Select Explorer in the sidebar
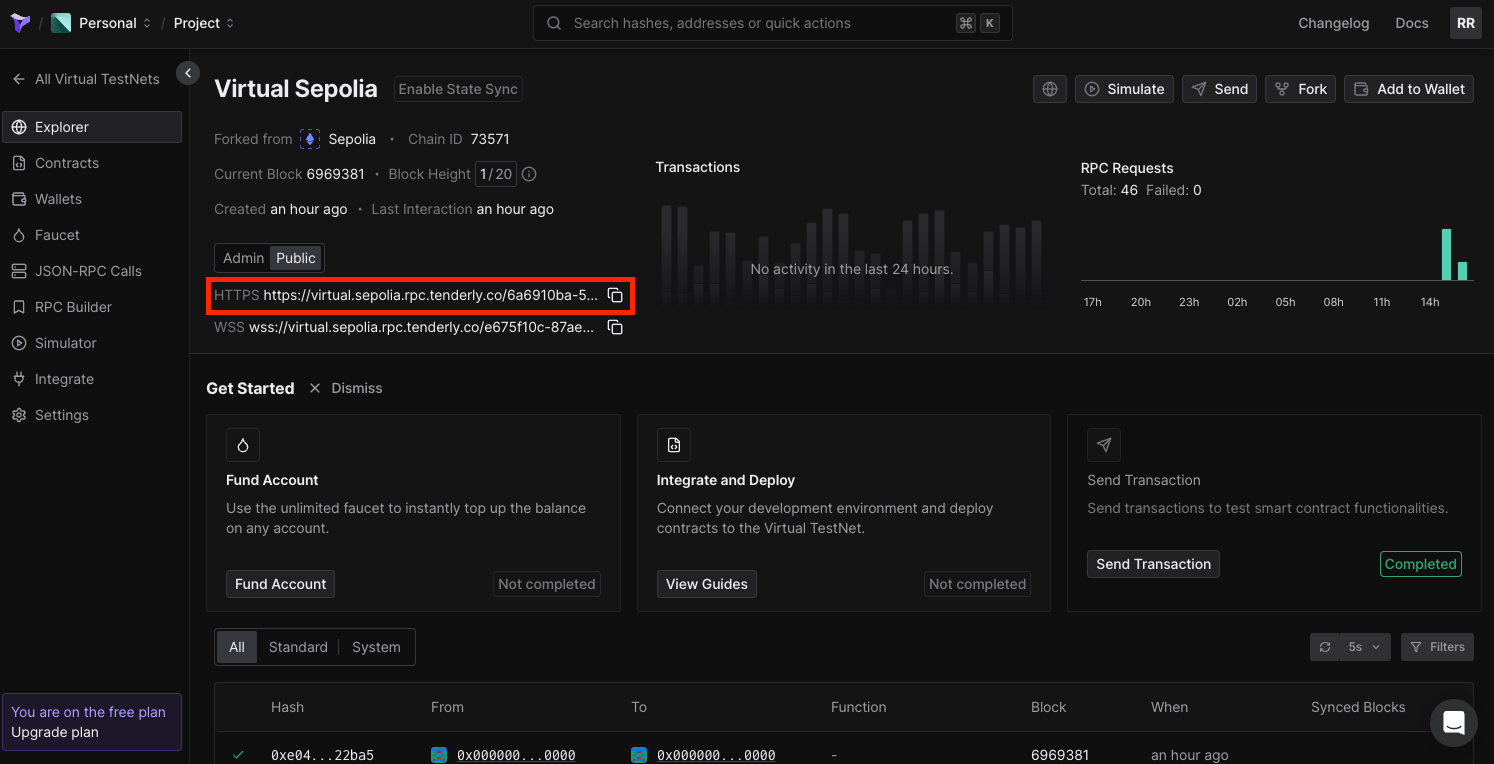This screenshot has height=764, width=1494. pyautogui.click(x=92, y=127)
